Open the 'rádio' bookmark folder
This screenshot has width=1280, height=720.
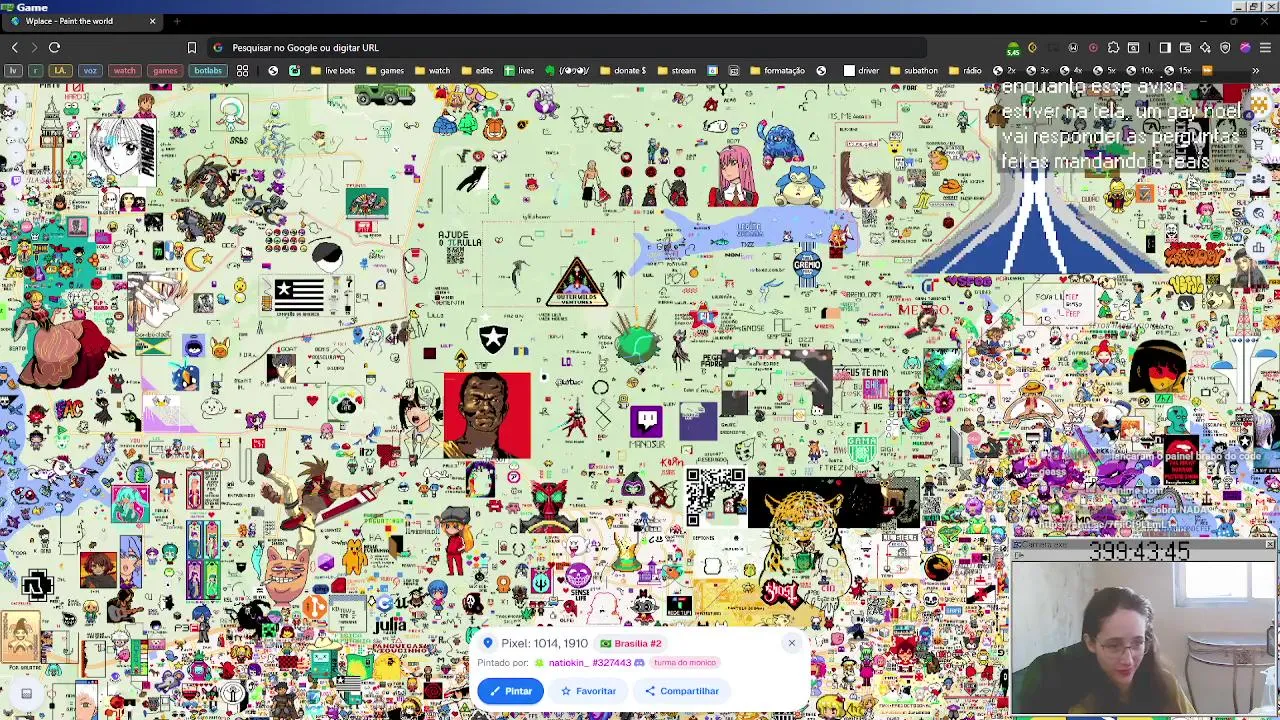(x=965, y=71)
